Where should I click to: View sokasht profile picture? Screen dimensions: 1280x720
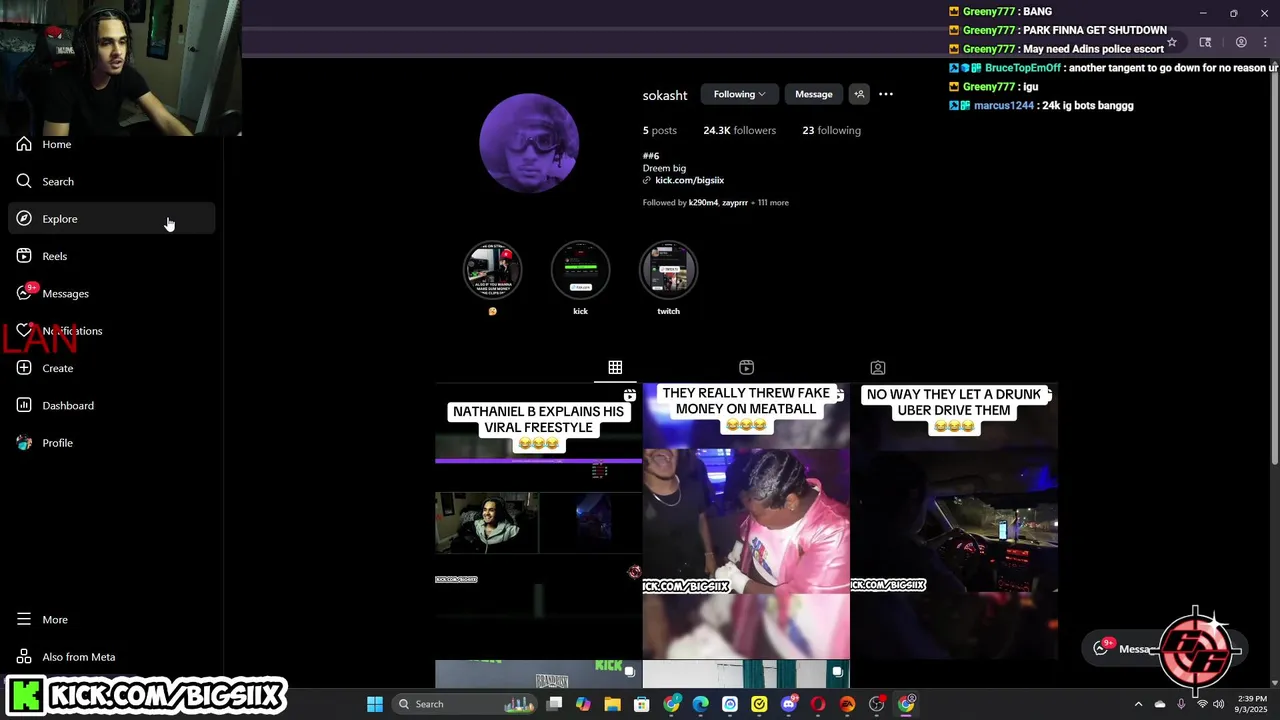(x=528, y=143)
